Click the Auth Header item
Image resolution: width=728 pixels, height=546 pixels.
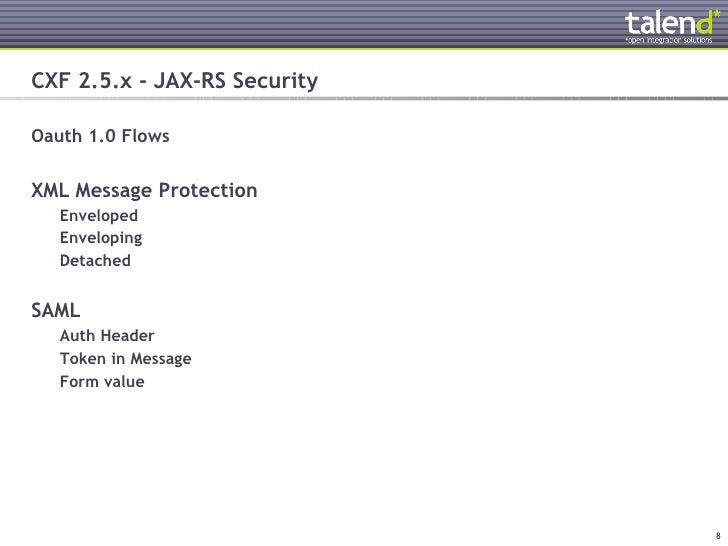click(107, 335)
